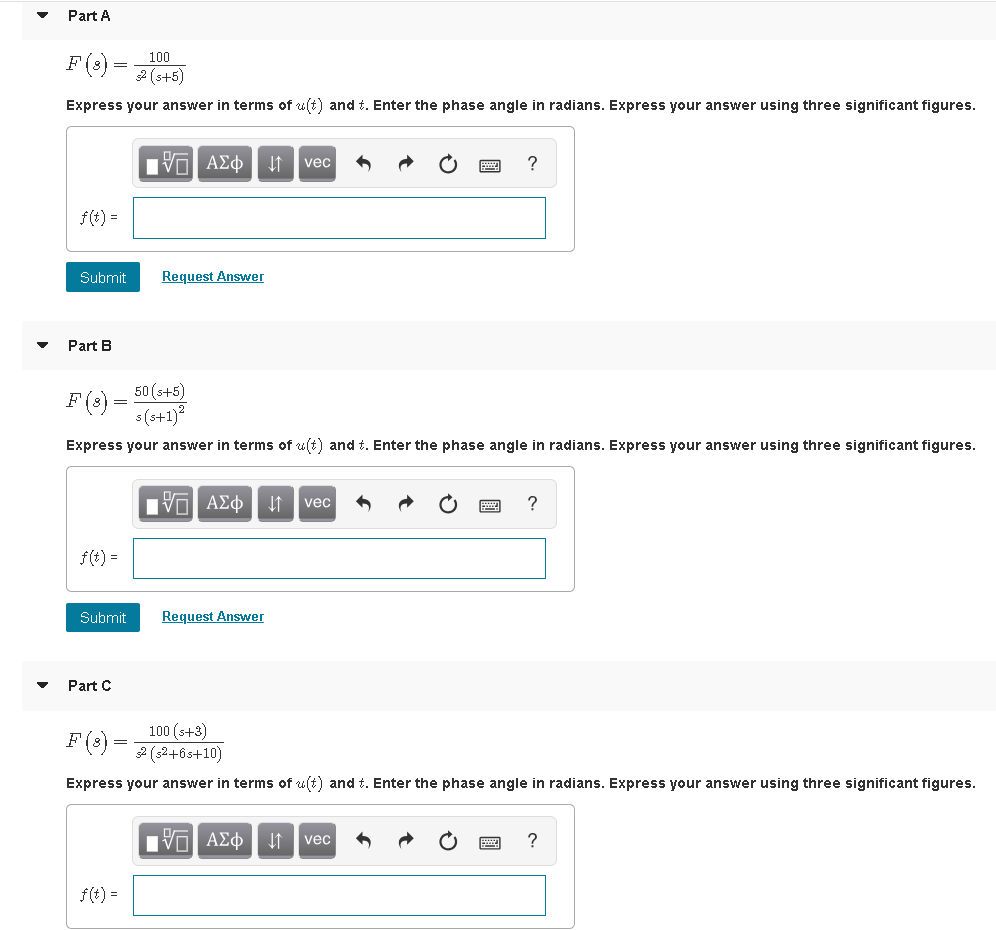Submit the answer for Part A
Viewport: 996px width, 930px height.
pyautogui.click(x=102, y=277)
